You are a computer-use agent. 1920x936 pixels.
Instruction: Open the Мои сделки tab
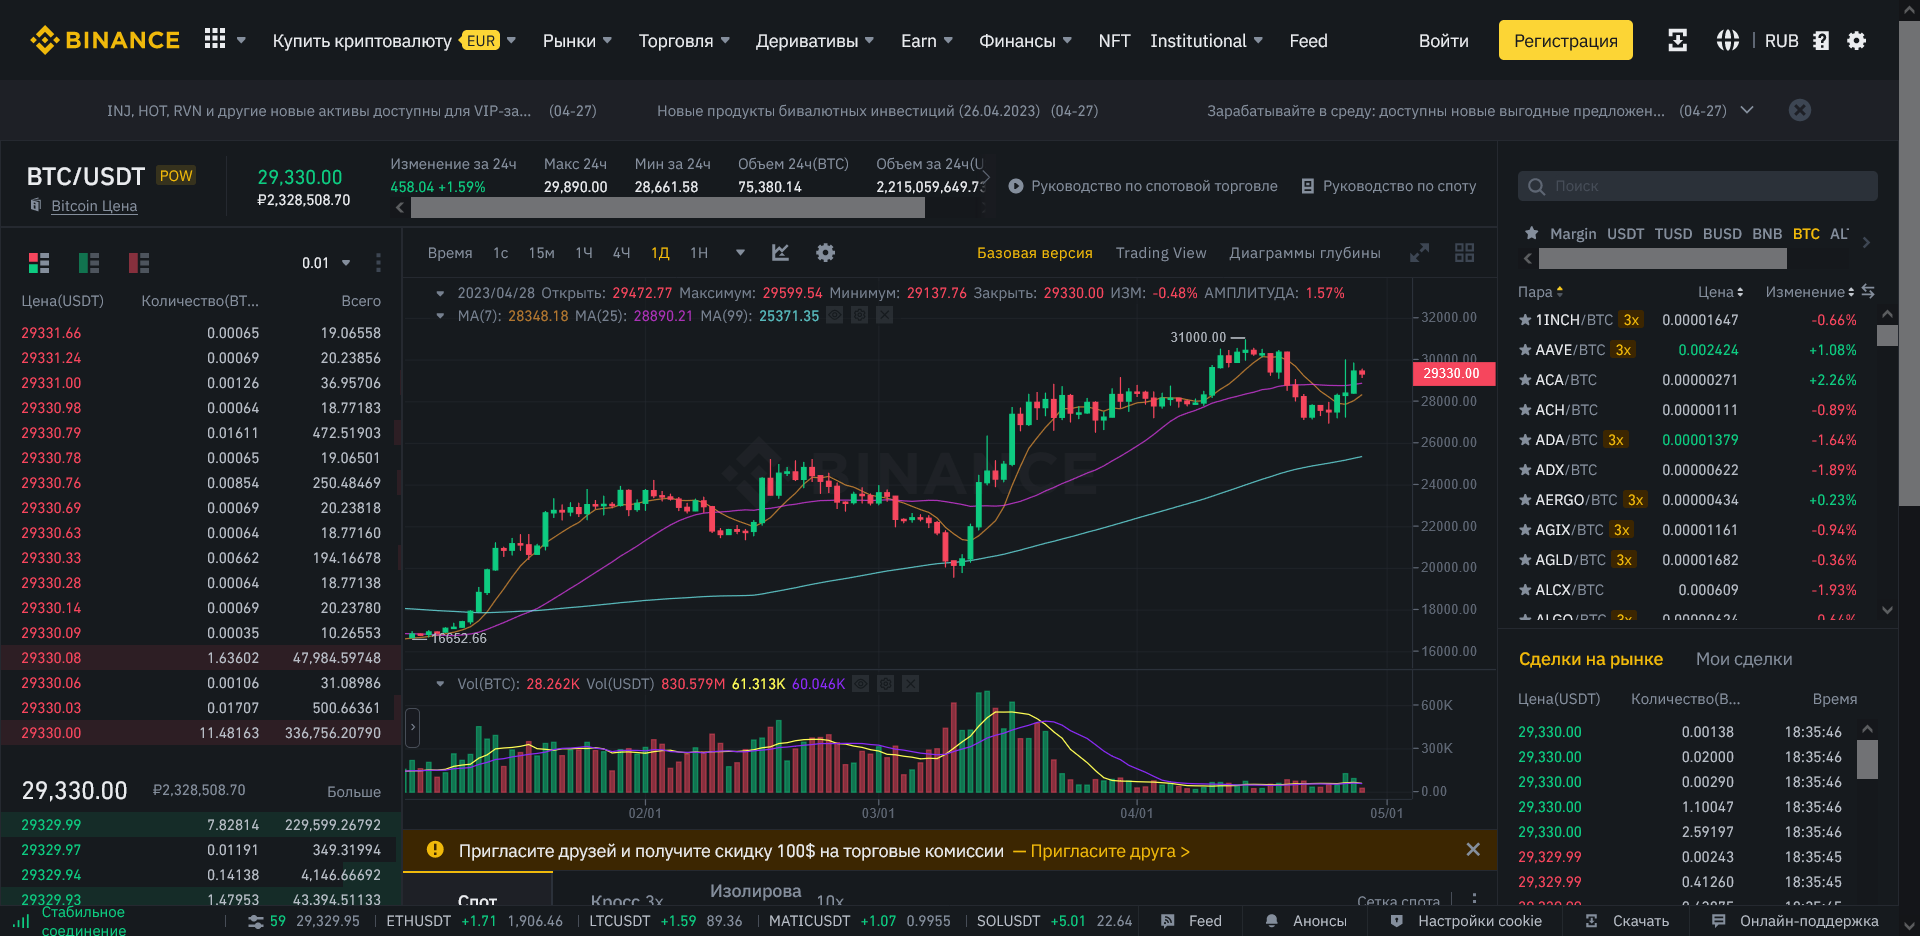pos(1743,659)
